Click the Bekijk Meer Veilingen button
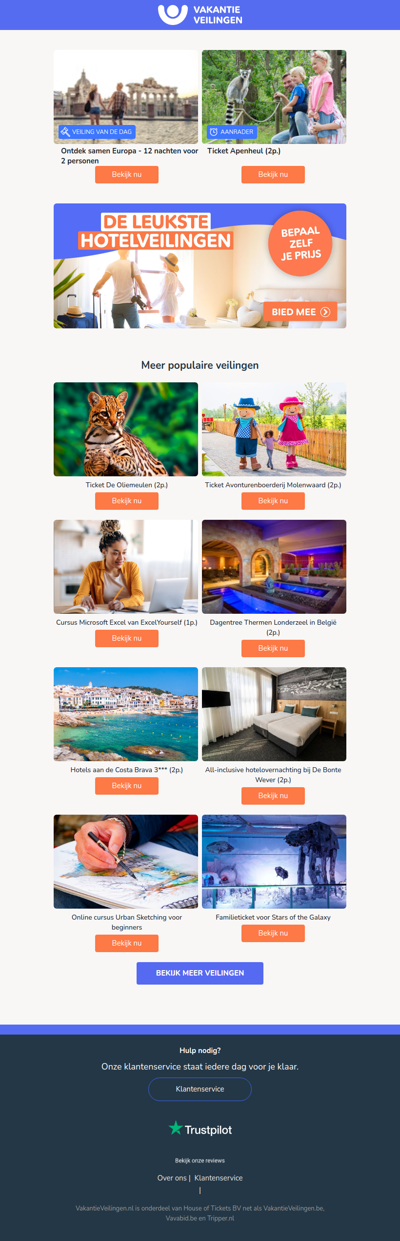This screenshot has width=400, height=1241. 200,973
